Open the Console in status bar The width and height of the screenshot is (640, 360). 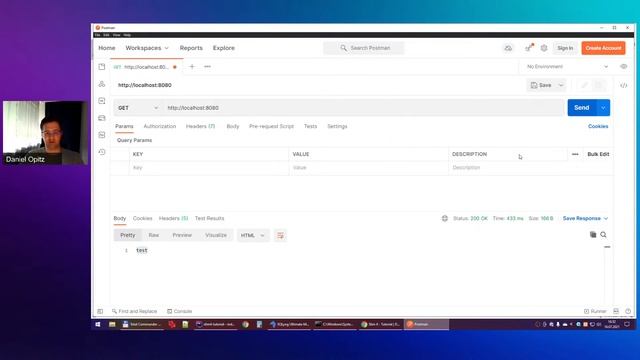pyautogui.click(x=180, y=311)
